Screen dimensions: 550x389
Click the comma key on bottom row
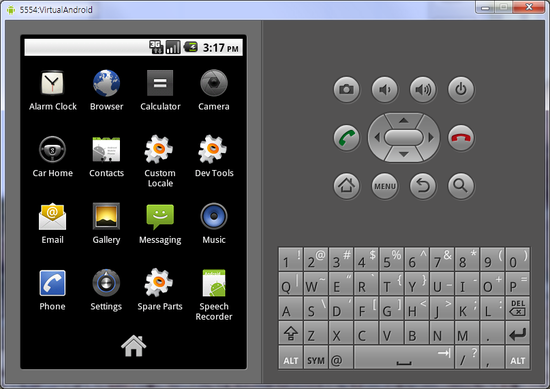point(492,357)
